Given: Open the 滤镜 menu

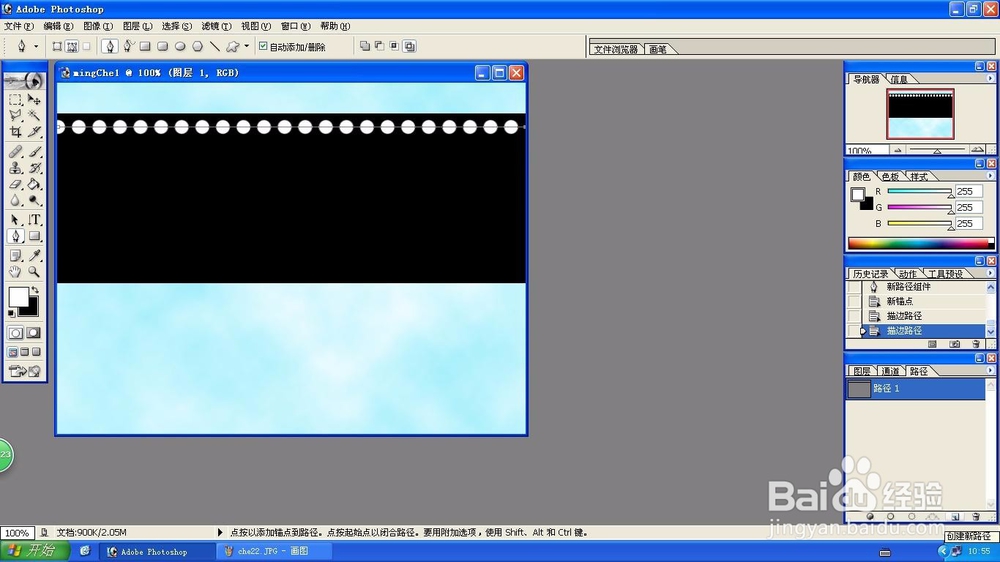Looking at the screenshot, I should [x=216, y=26].
